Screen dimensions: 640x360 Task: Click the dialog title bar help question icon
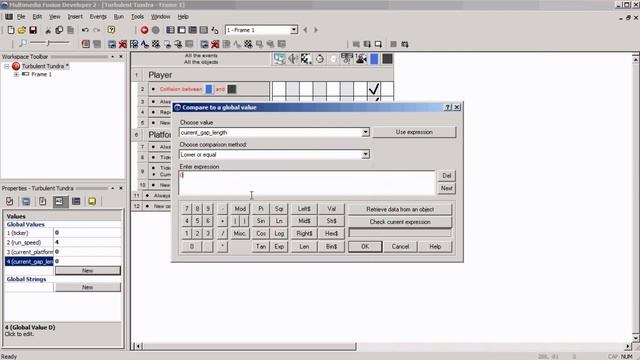(448, 107)
